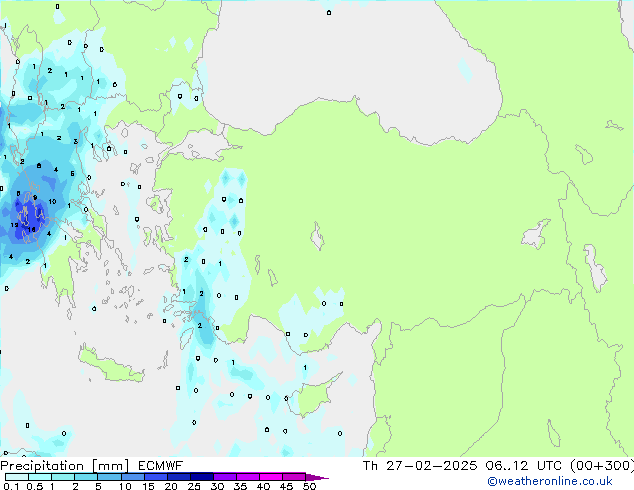Click the 2–5 mm legend swatch

click(86, 477)
